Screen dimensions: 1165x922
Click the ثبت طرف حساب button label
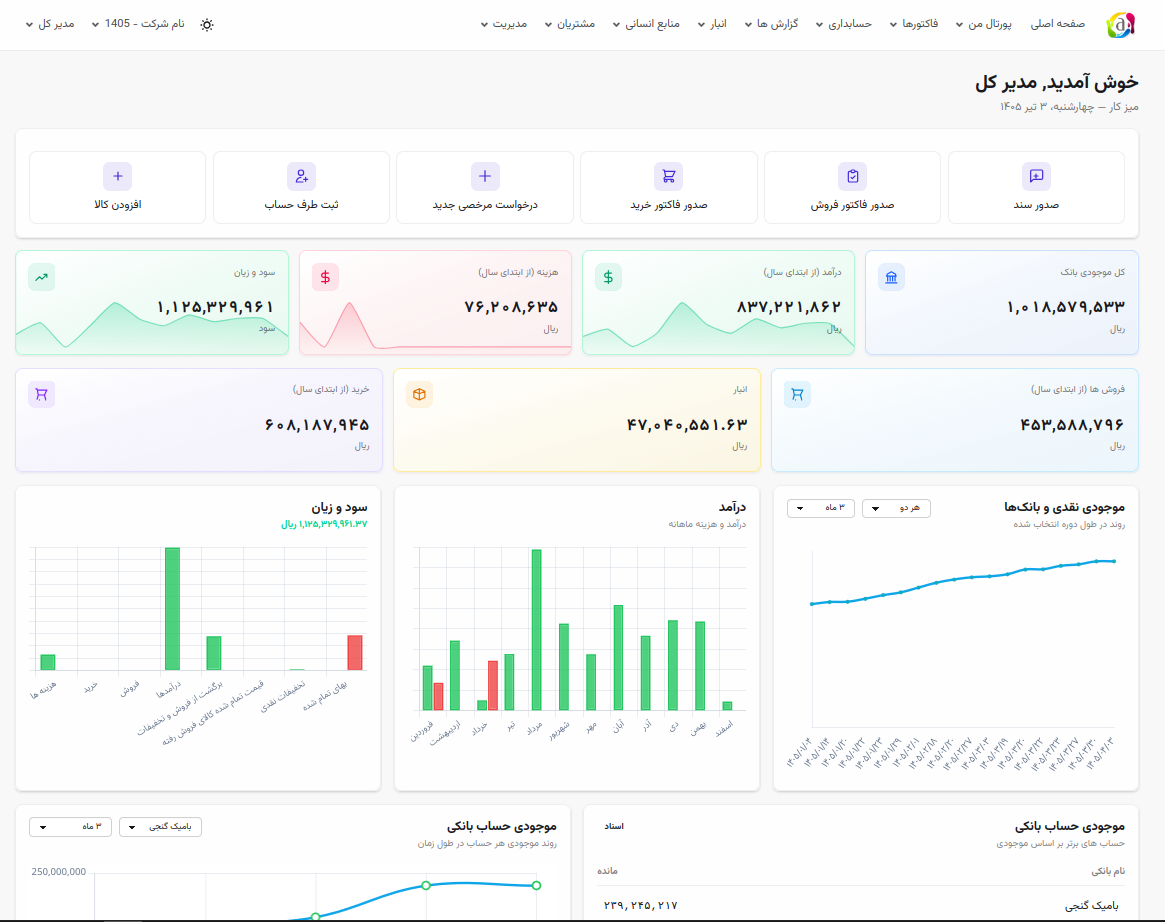301,205
